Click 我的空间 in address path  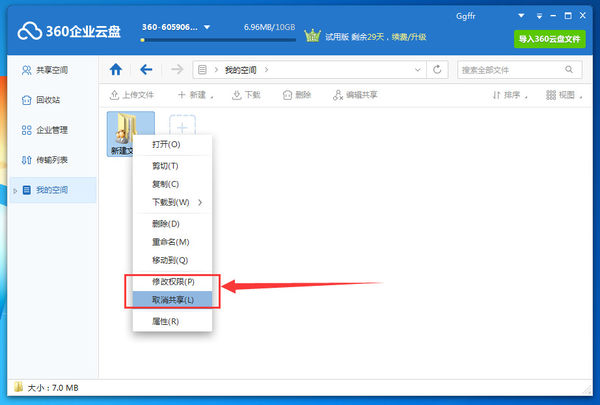tap(240, 70)
